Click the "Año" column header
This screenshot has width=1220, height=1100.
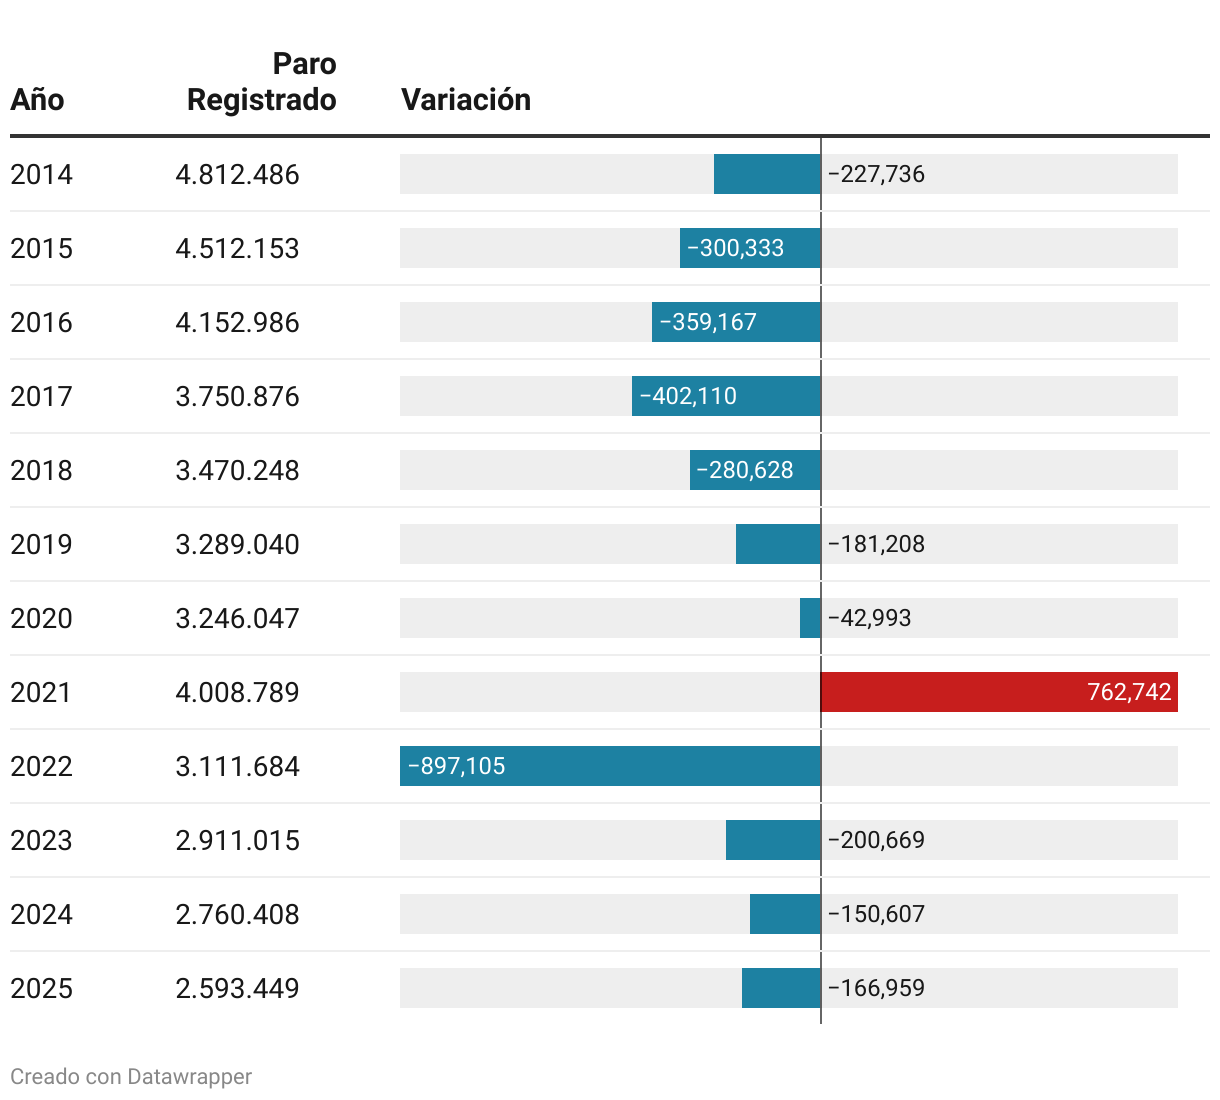[x=37, y=100]
